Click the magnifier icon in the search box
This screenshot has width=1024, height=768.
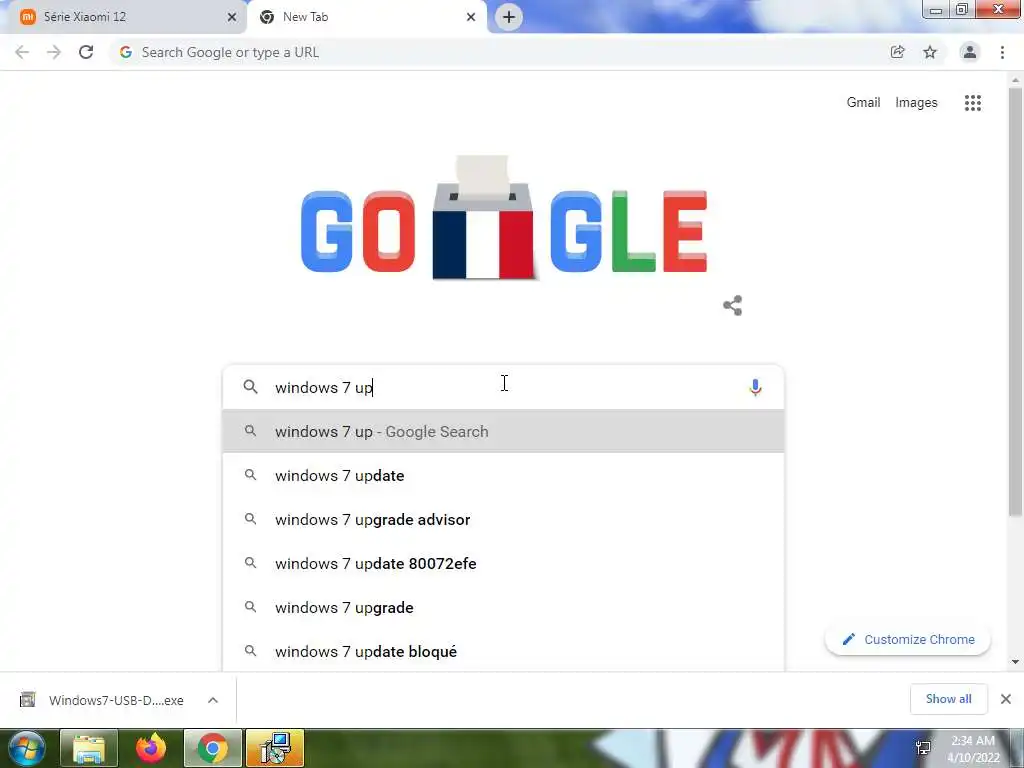[x=250, y=387]
